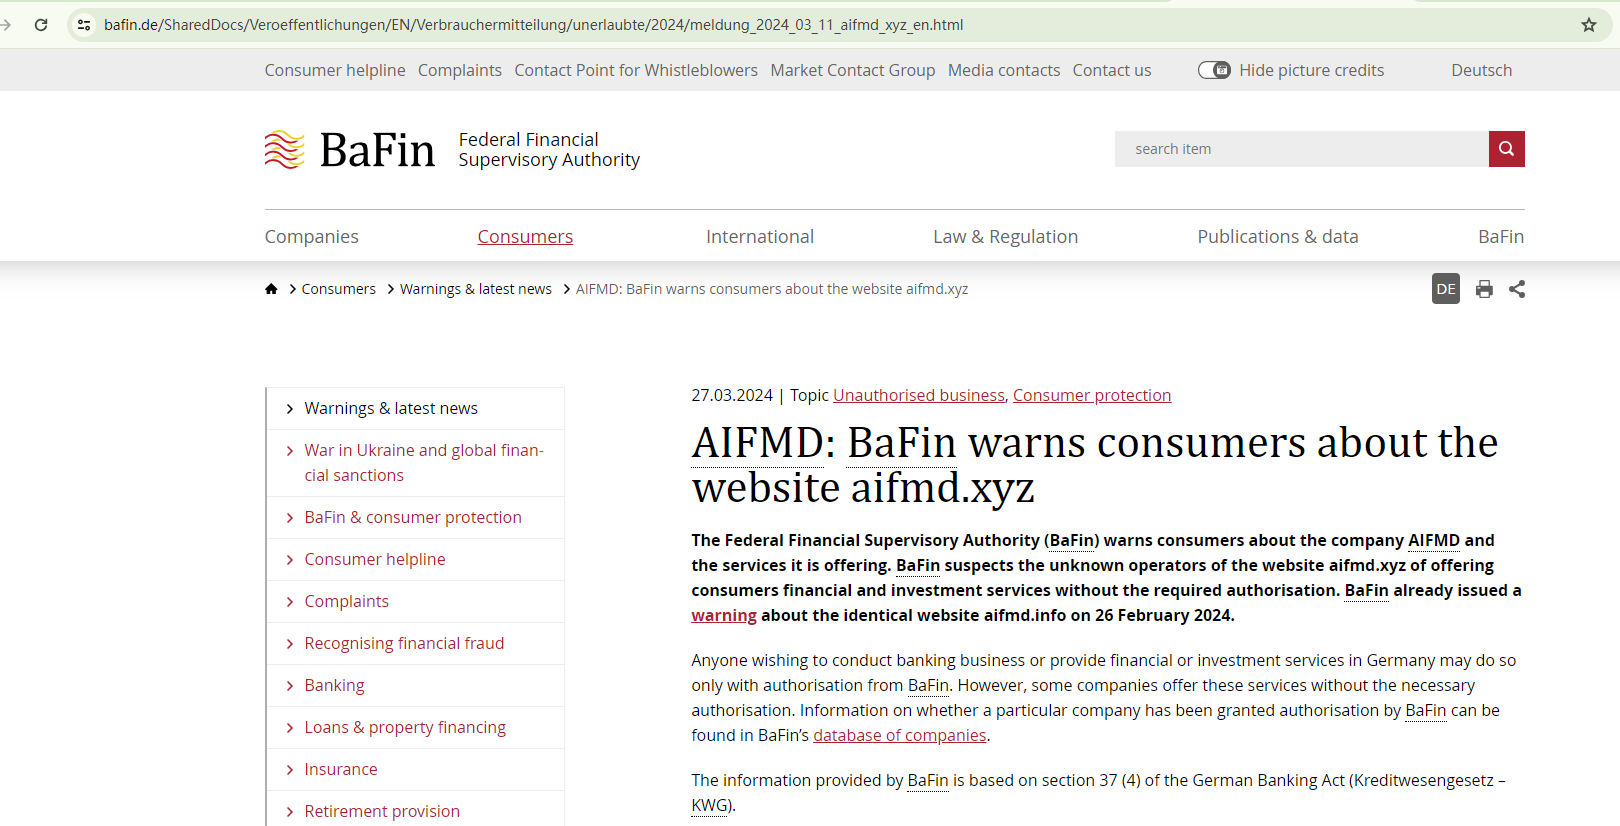Screen dimensions: 1620x826
Task: Open Warnings & latest news sidebar item
Action: pyautogui.click(x=391, y=408)
